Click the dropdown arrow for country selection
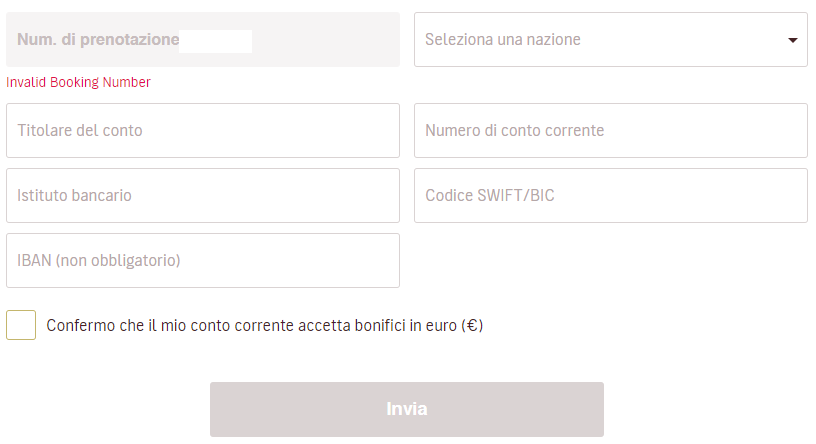Image resolution: width=816 pixels, height=444 pixels. 793,41
